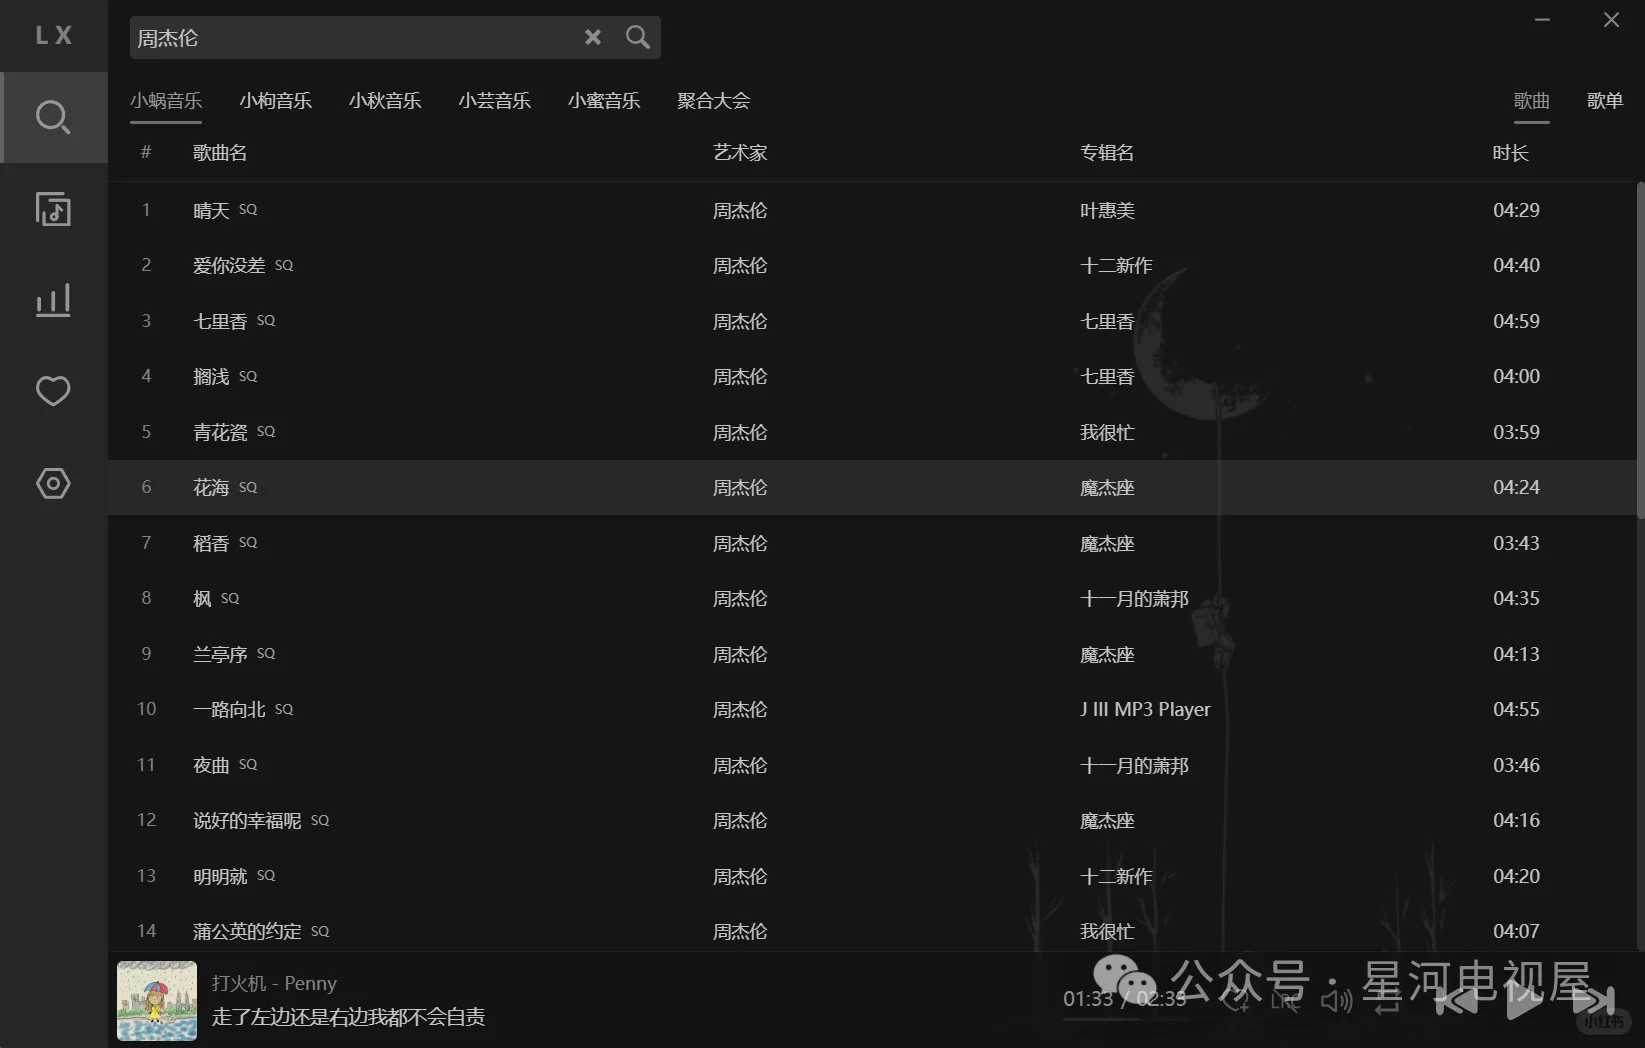The image size is (1645, 1048).
Task: View the music charts leaderboard
Action: [53, 299]
